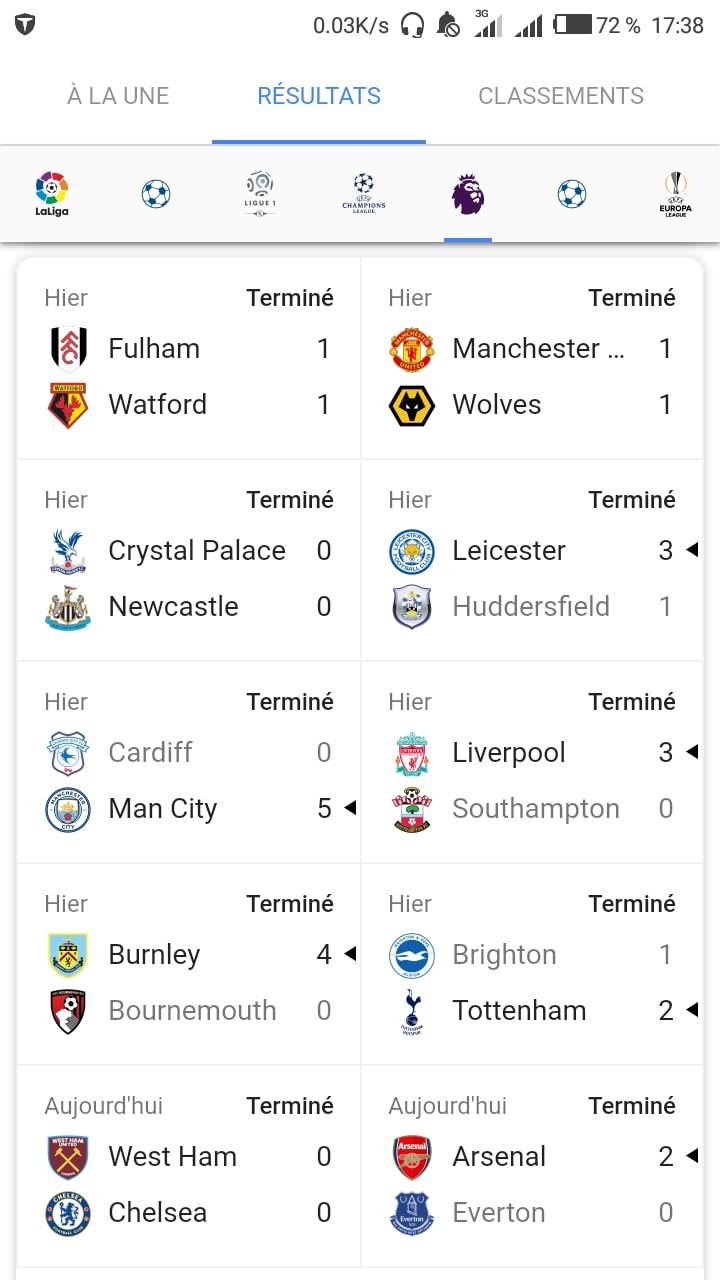The height and width of the screenshot is (1280, 720).
Task: Tap the Burnley score of 4
Action: pyautogui.click(x=324, y=955)
